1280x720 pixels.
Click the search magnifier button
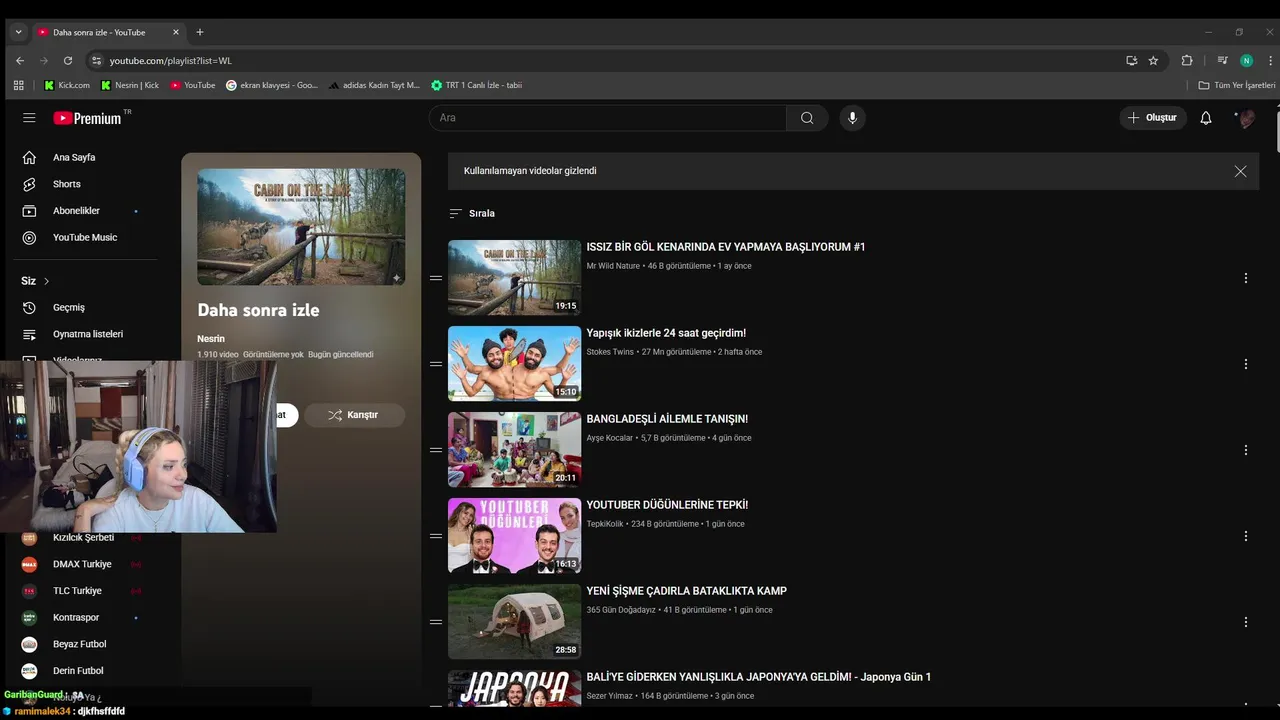coord(807,118)
